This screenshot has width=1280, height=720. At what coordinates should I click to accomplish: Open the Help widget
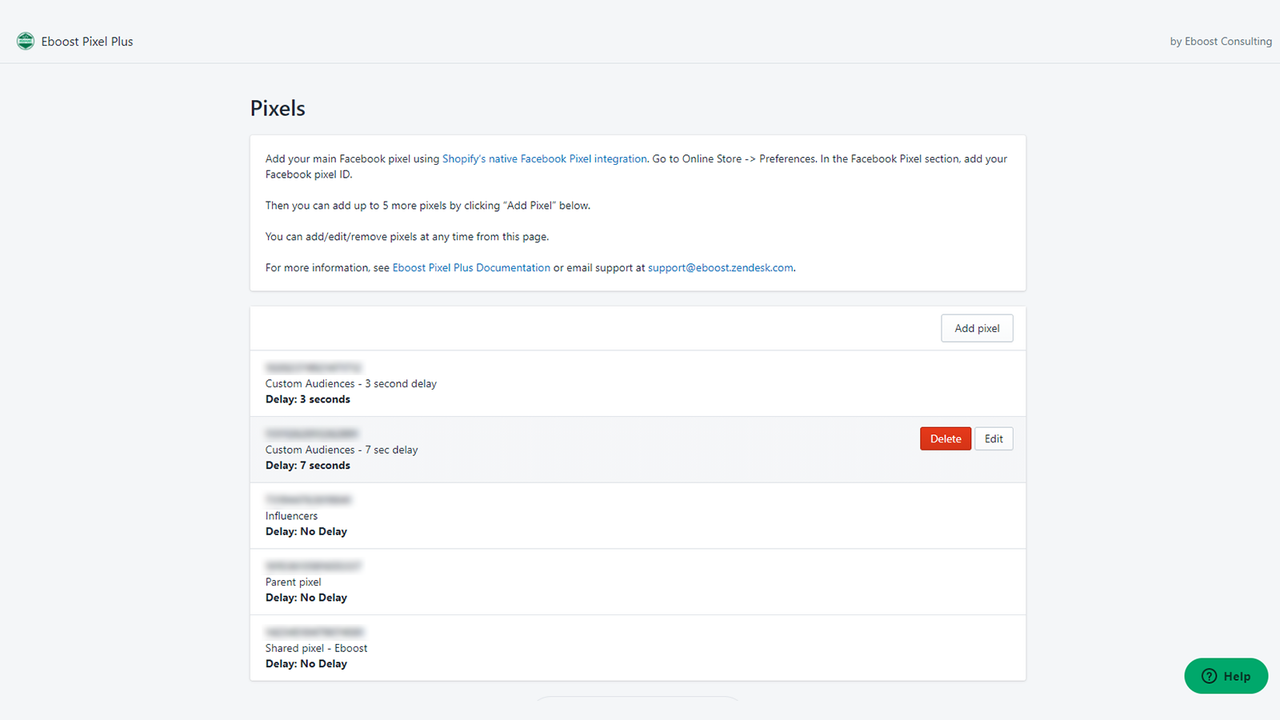1226,676
